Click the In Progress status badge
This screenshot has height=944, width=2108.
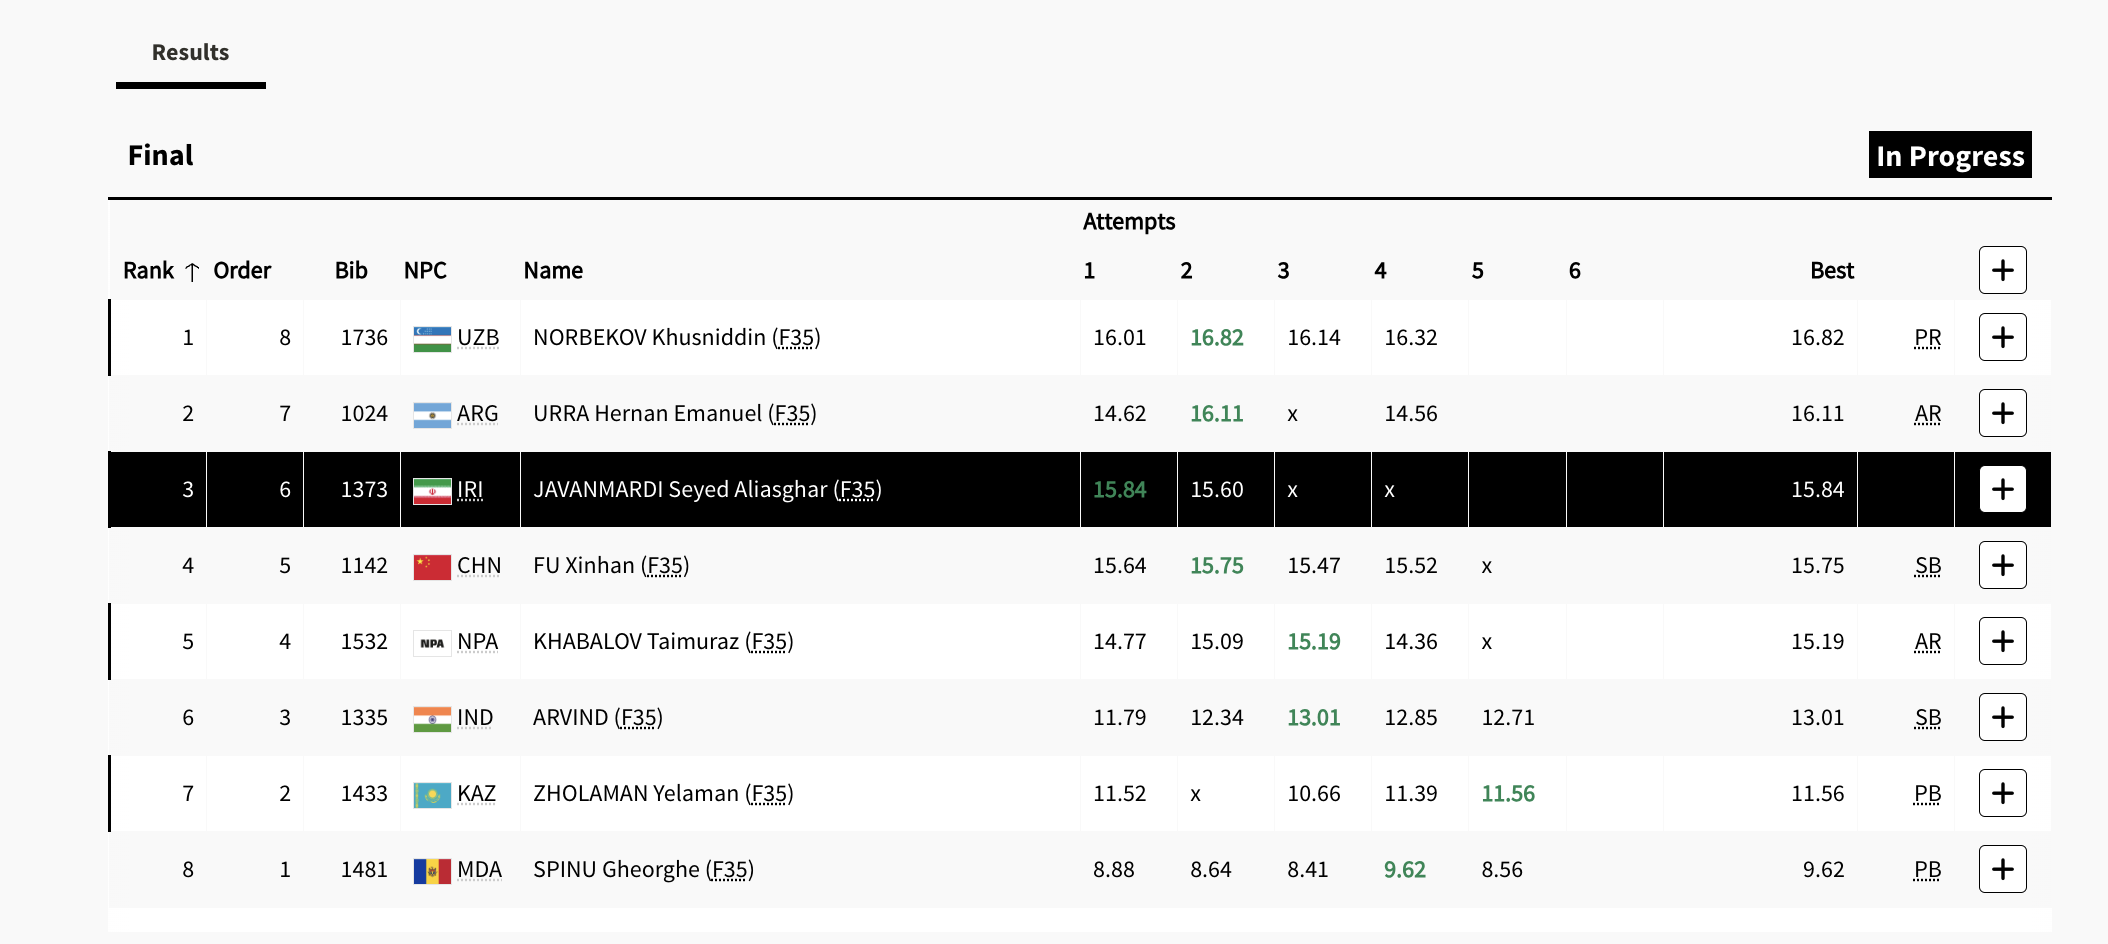pyautogui.click(x=1949, y=155)
